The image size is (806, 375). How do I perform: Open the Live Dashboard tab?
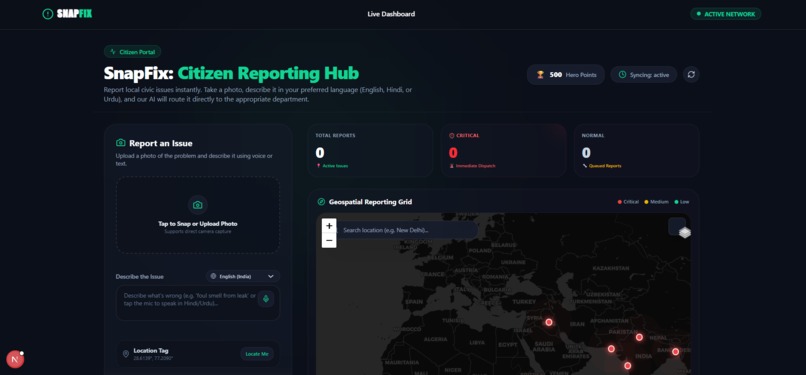pyautogui.click(x=391, y=14)
